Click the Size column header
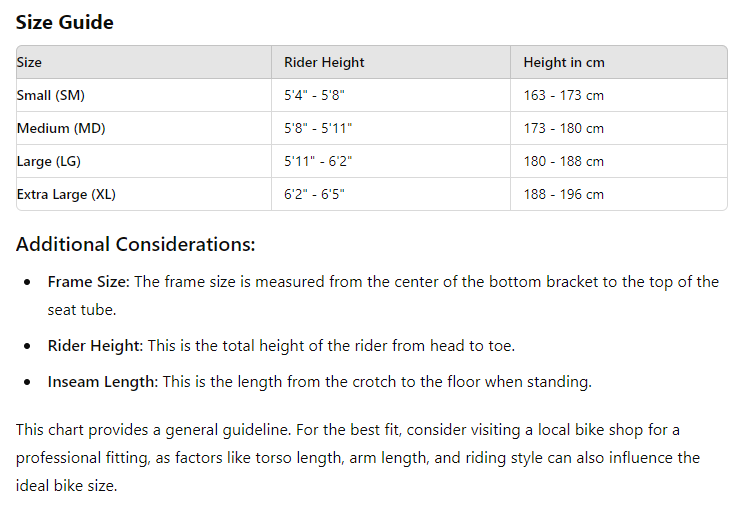This screenshot has width=752, height=505. [x=30, y=62]
